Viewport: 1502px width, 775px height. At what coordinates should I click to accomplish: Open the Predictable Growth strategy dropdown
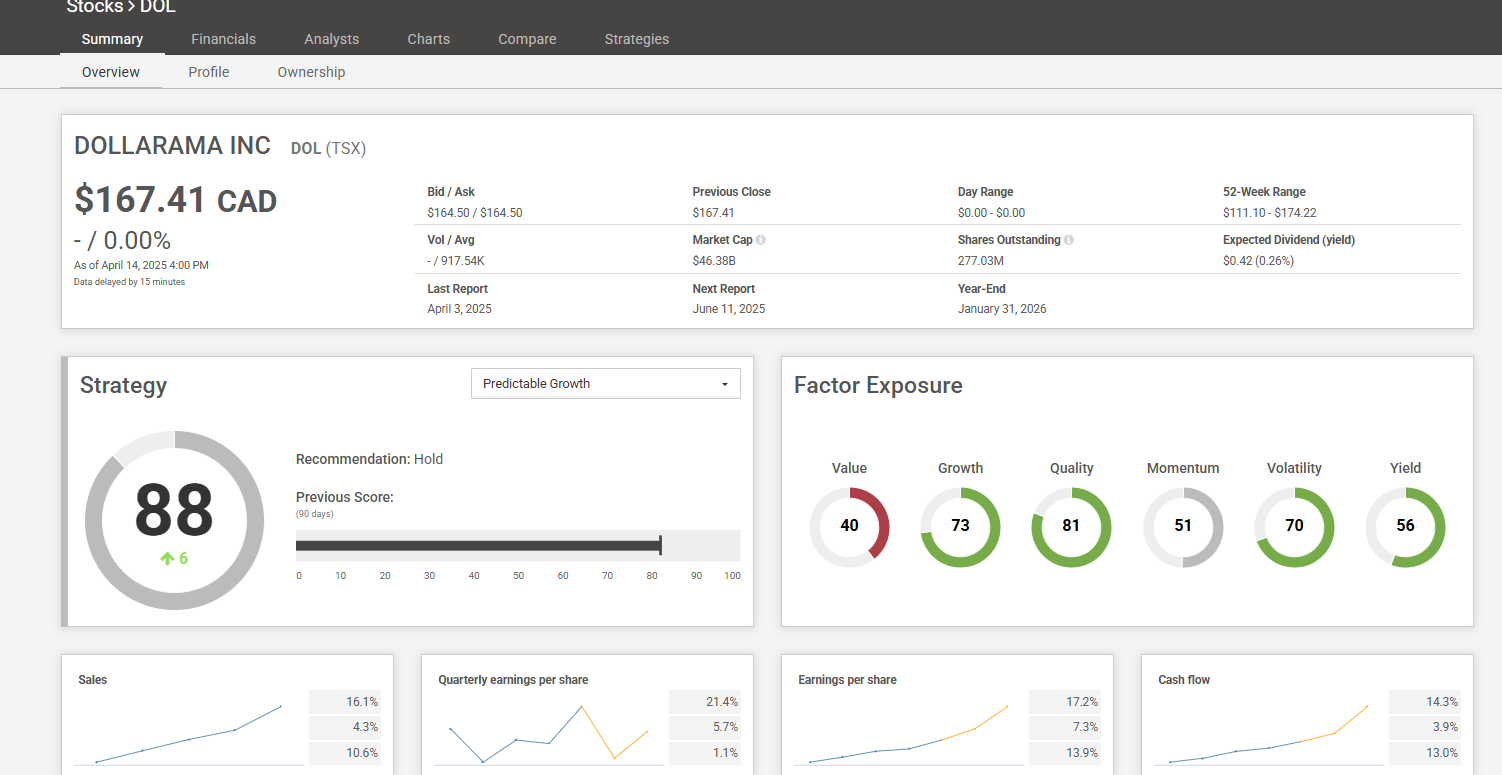point(606,384)
